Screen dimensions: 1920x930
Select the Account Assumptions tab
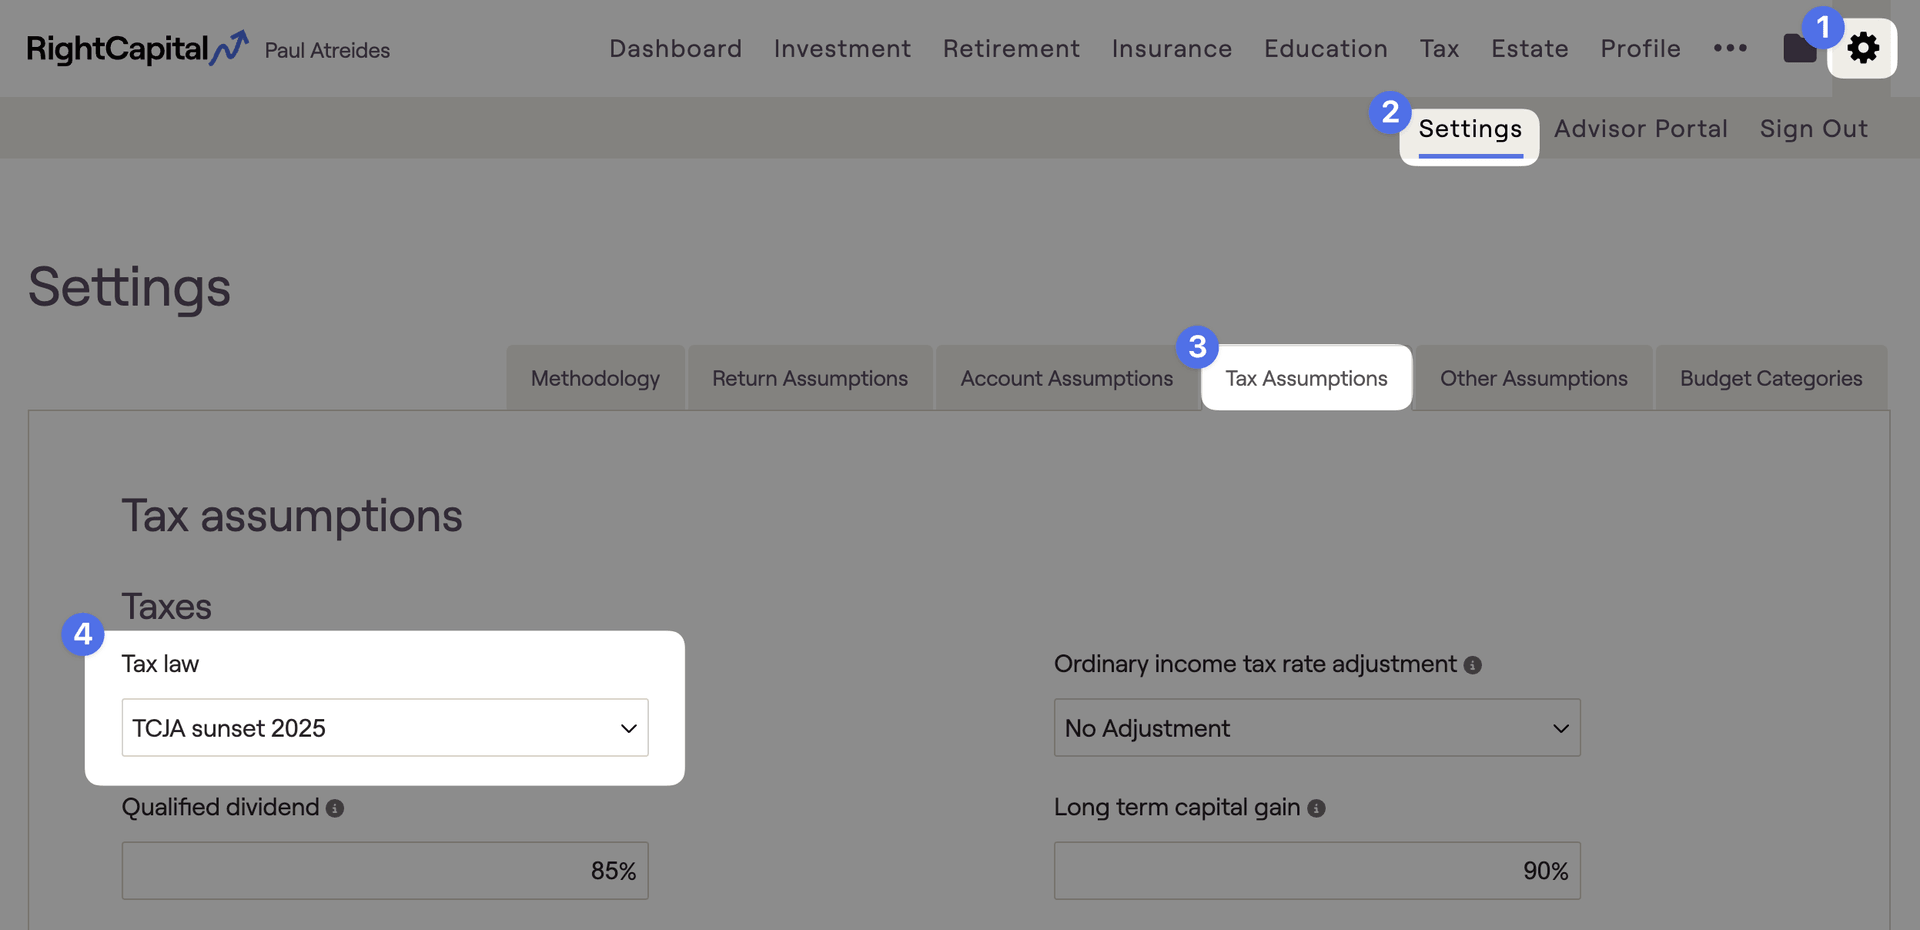click(x=1067, y=378)
